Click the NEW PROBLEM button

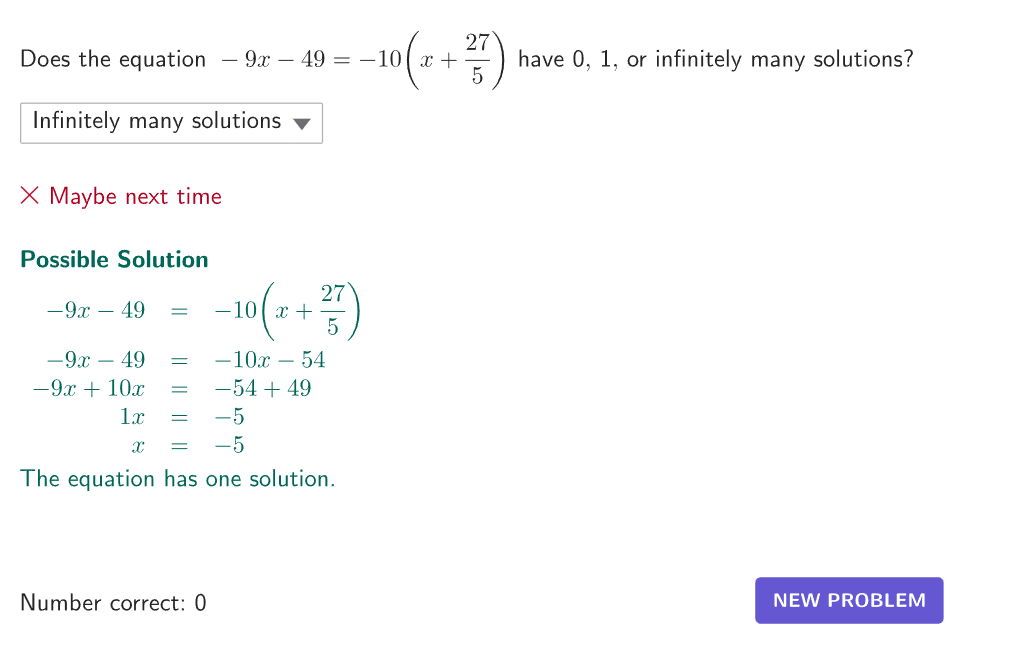(849, 600)
